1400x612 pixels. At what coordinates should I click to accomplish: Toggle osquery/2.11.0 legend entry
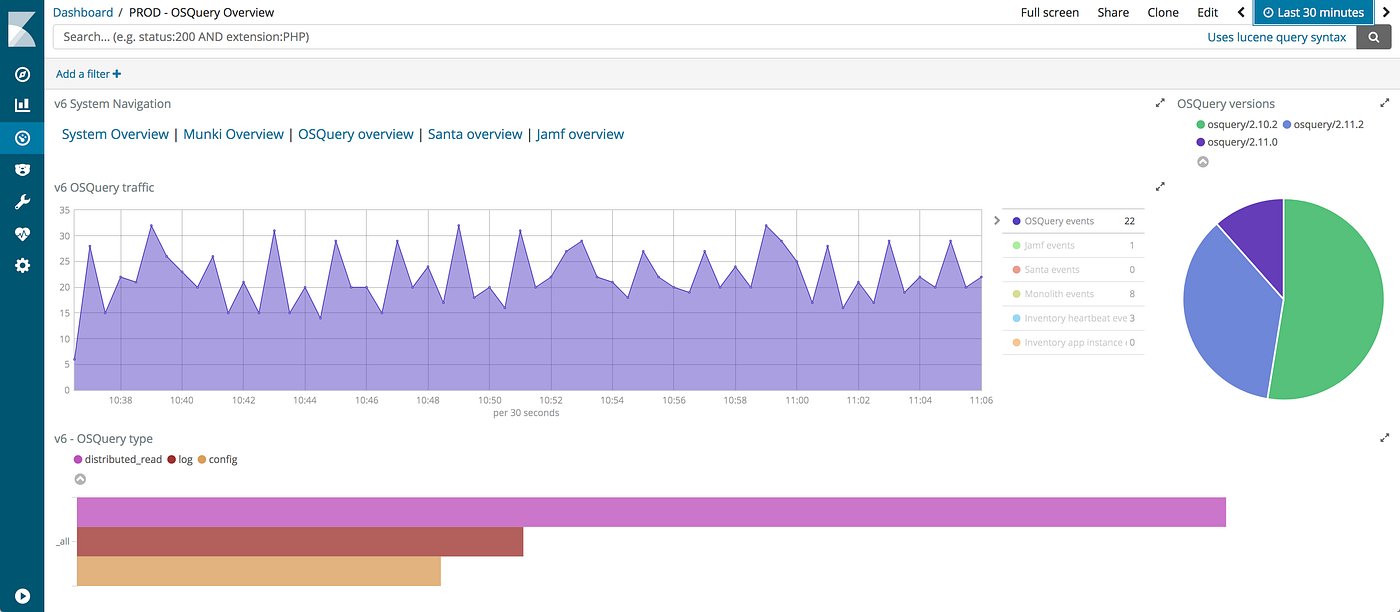[x=1237, y=142]
